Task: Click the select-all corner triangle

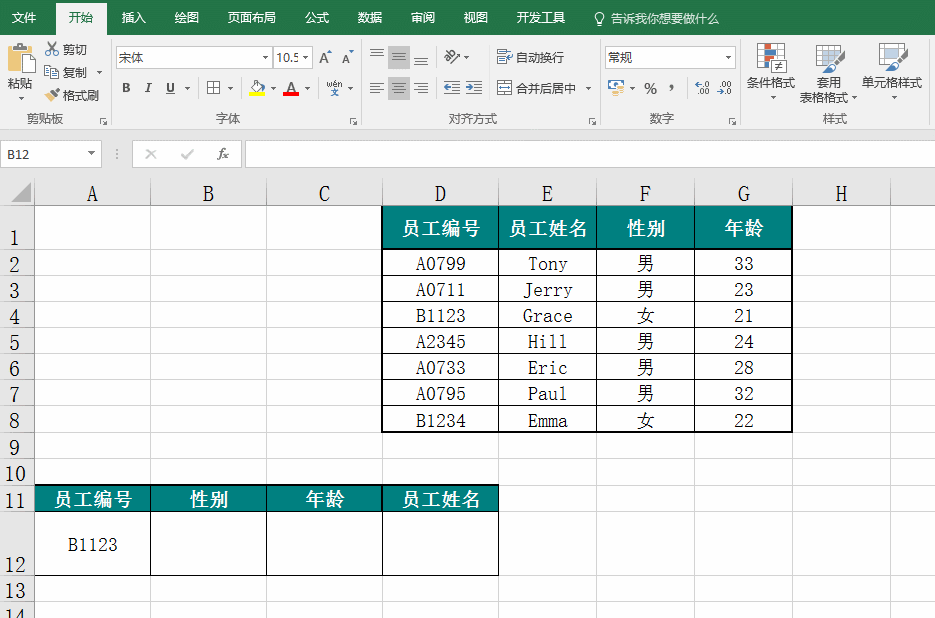Action: (x=19, y=193)
